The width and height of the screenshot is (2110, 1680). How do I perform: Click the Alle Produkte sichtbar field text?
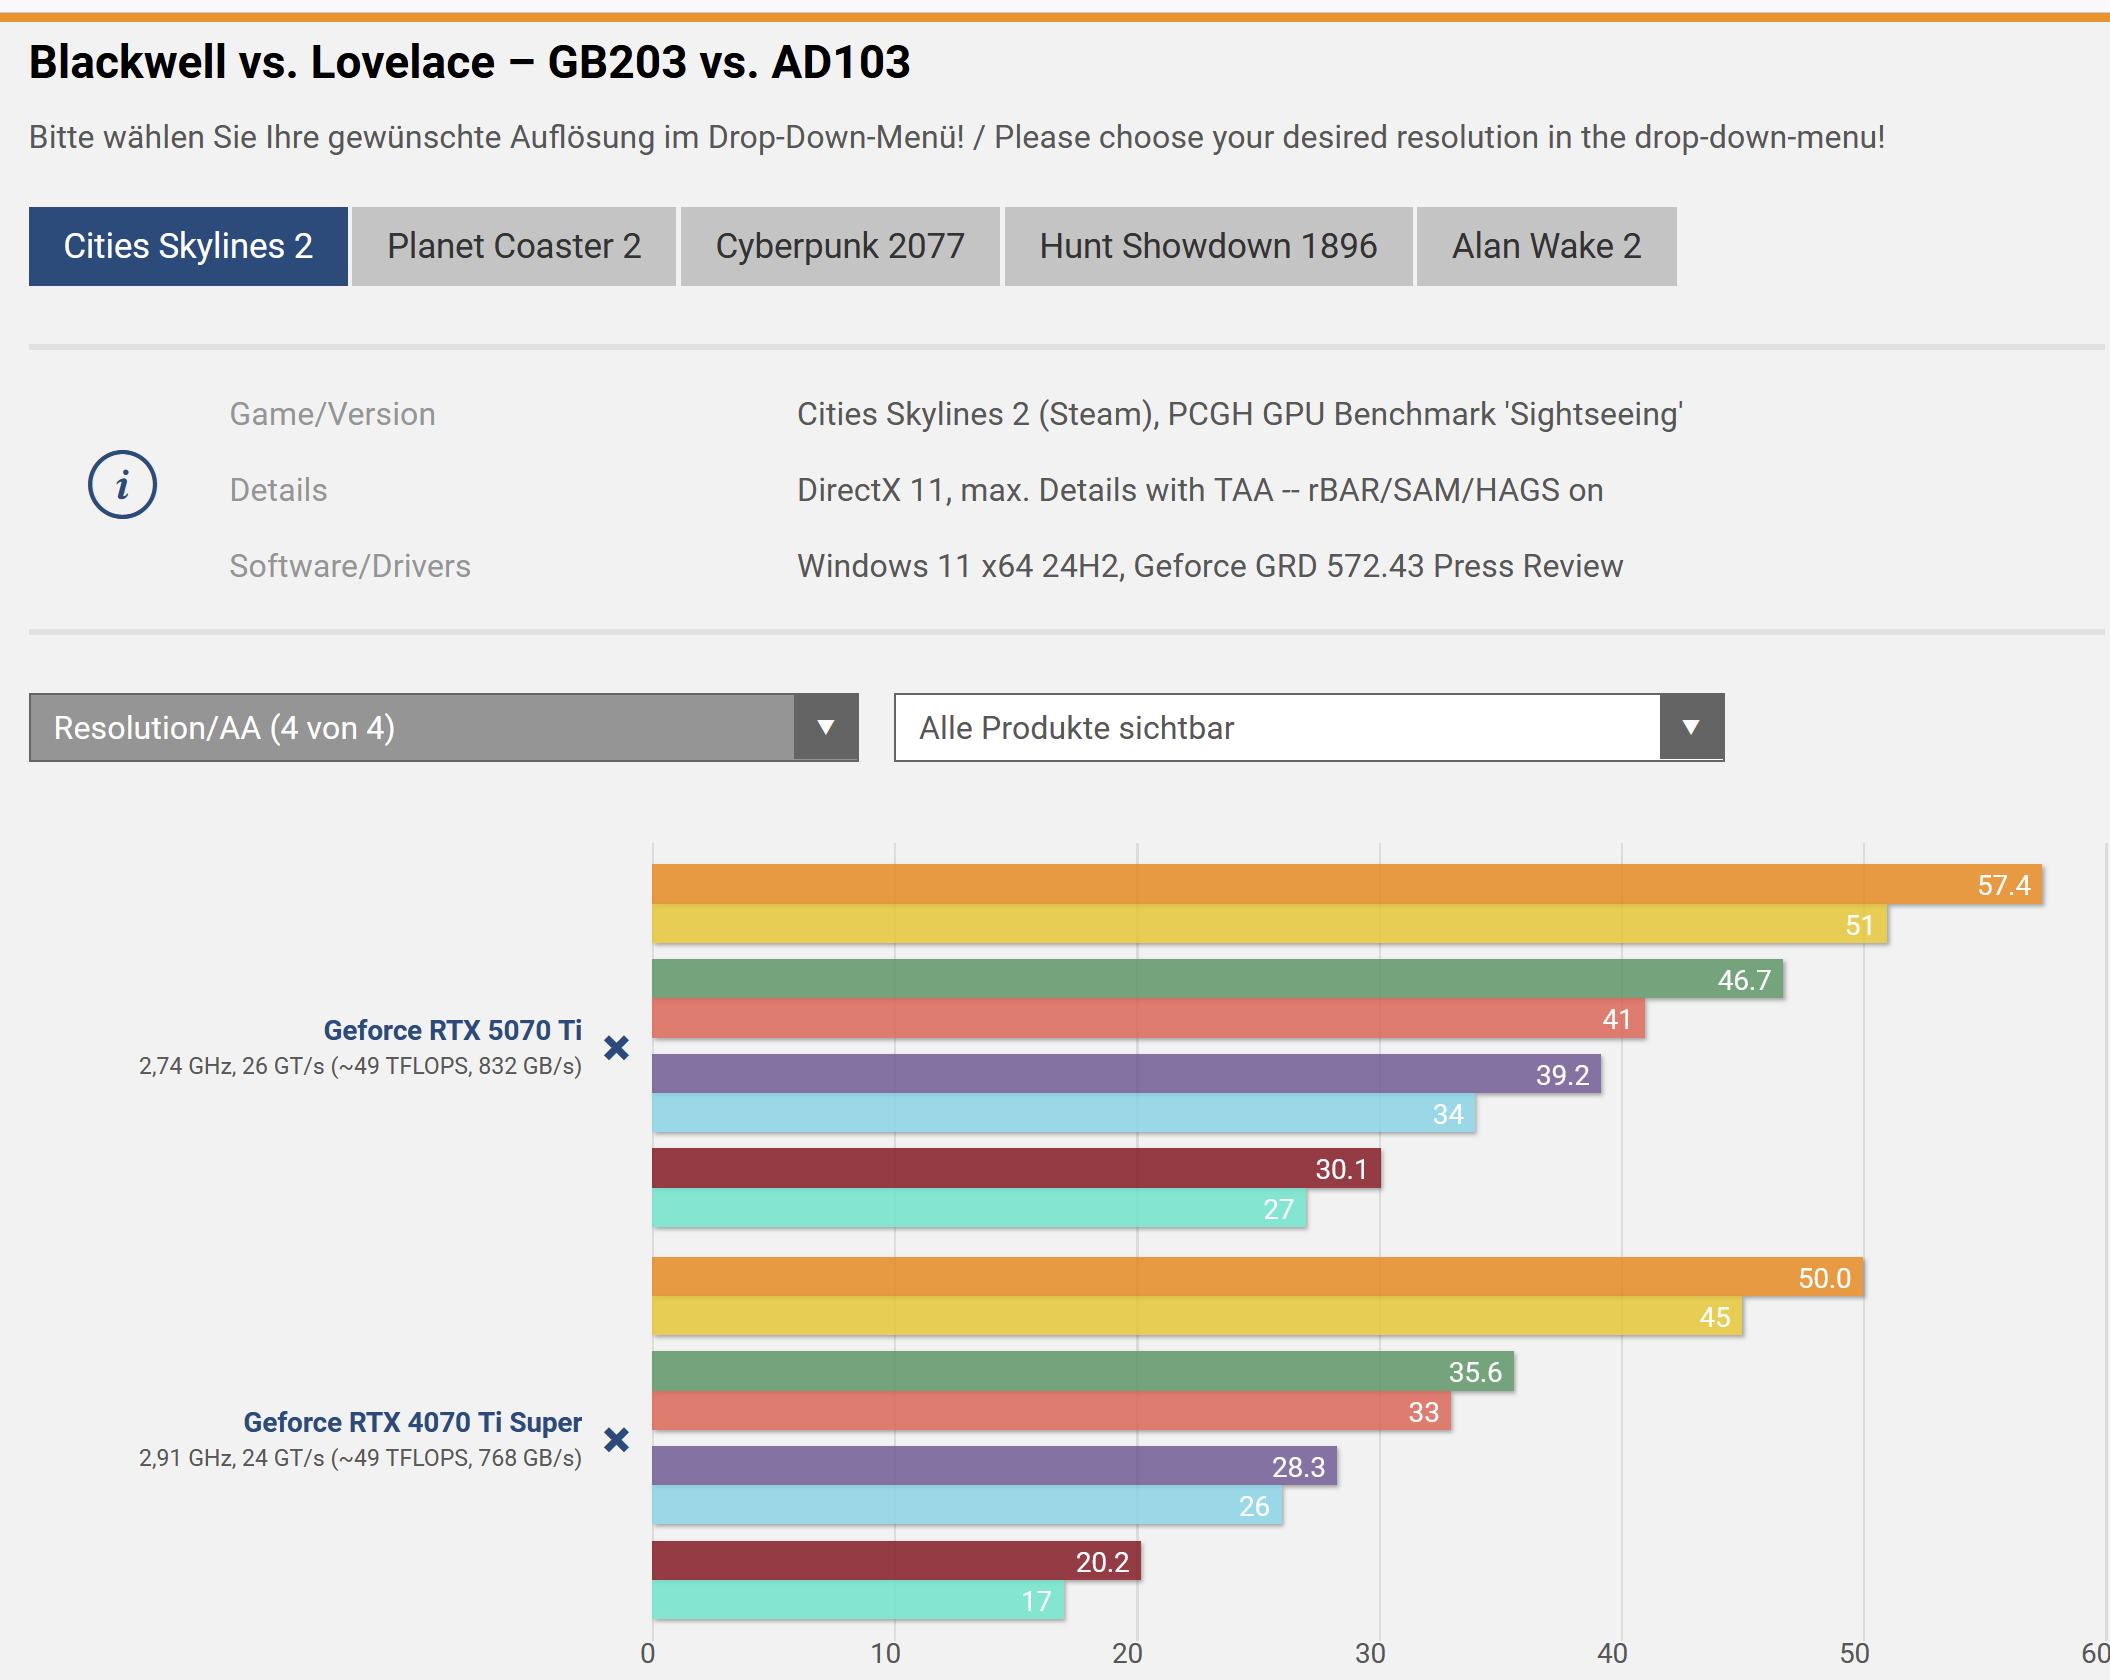(x=1076, y=727)
